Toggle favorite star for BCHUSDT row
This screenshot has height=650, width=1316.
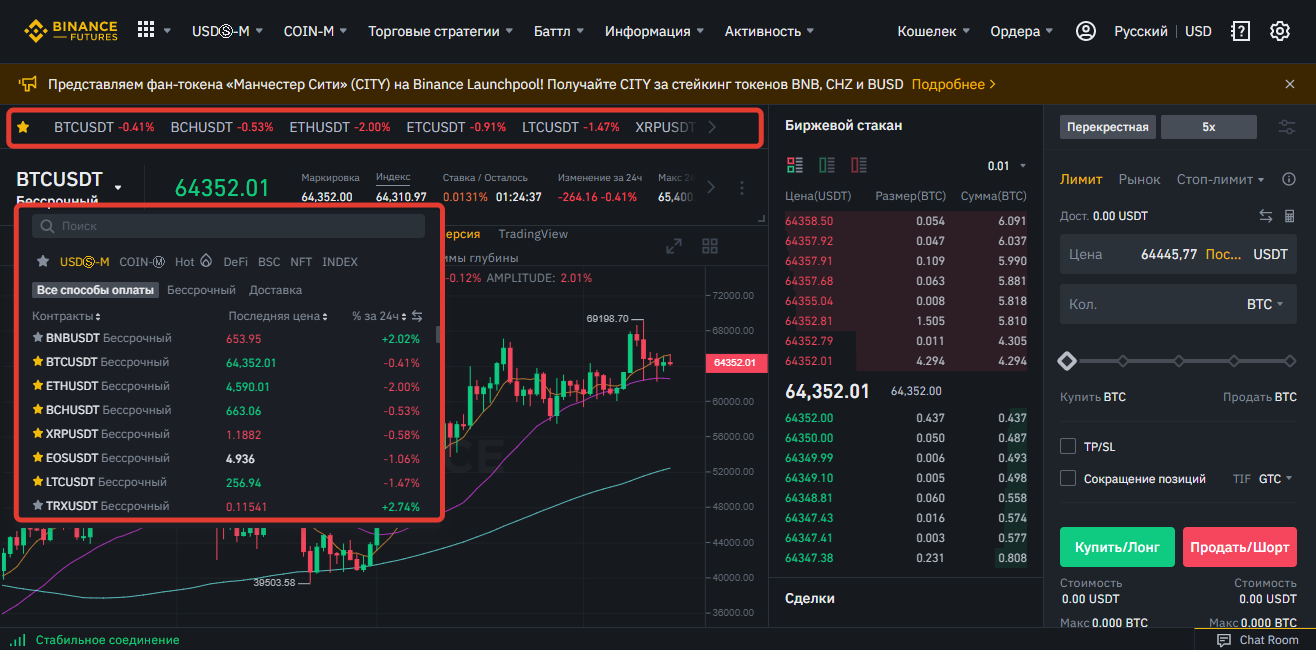point(38,410)
